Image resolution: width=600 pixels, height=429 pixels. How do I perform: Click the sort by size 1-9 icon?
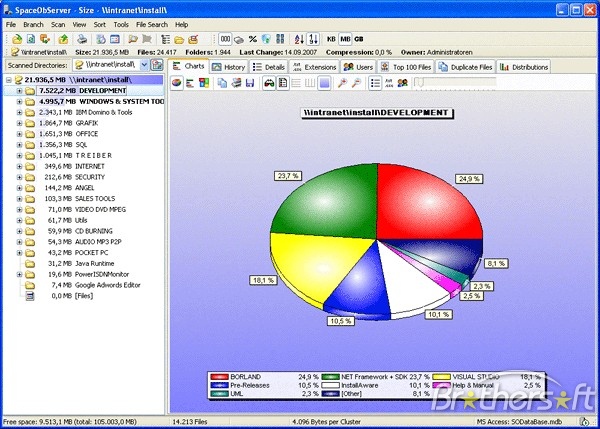[313, 39]
